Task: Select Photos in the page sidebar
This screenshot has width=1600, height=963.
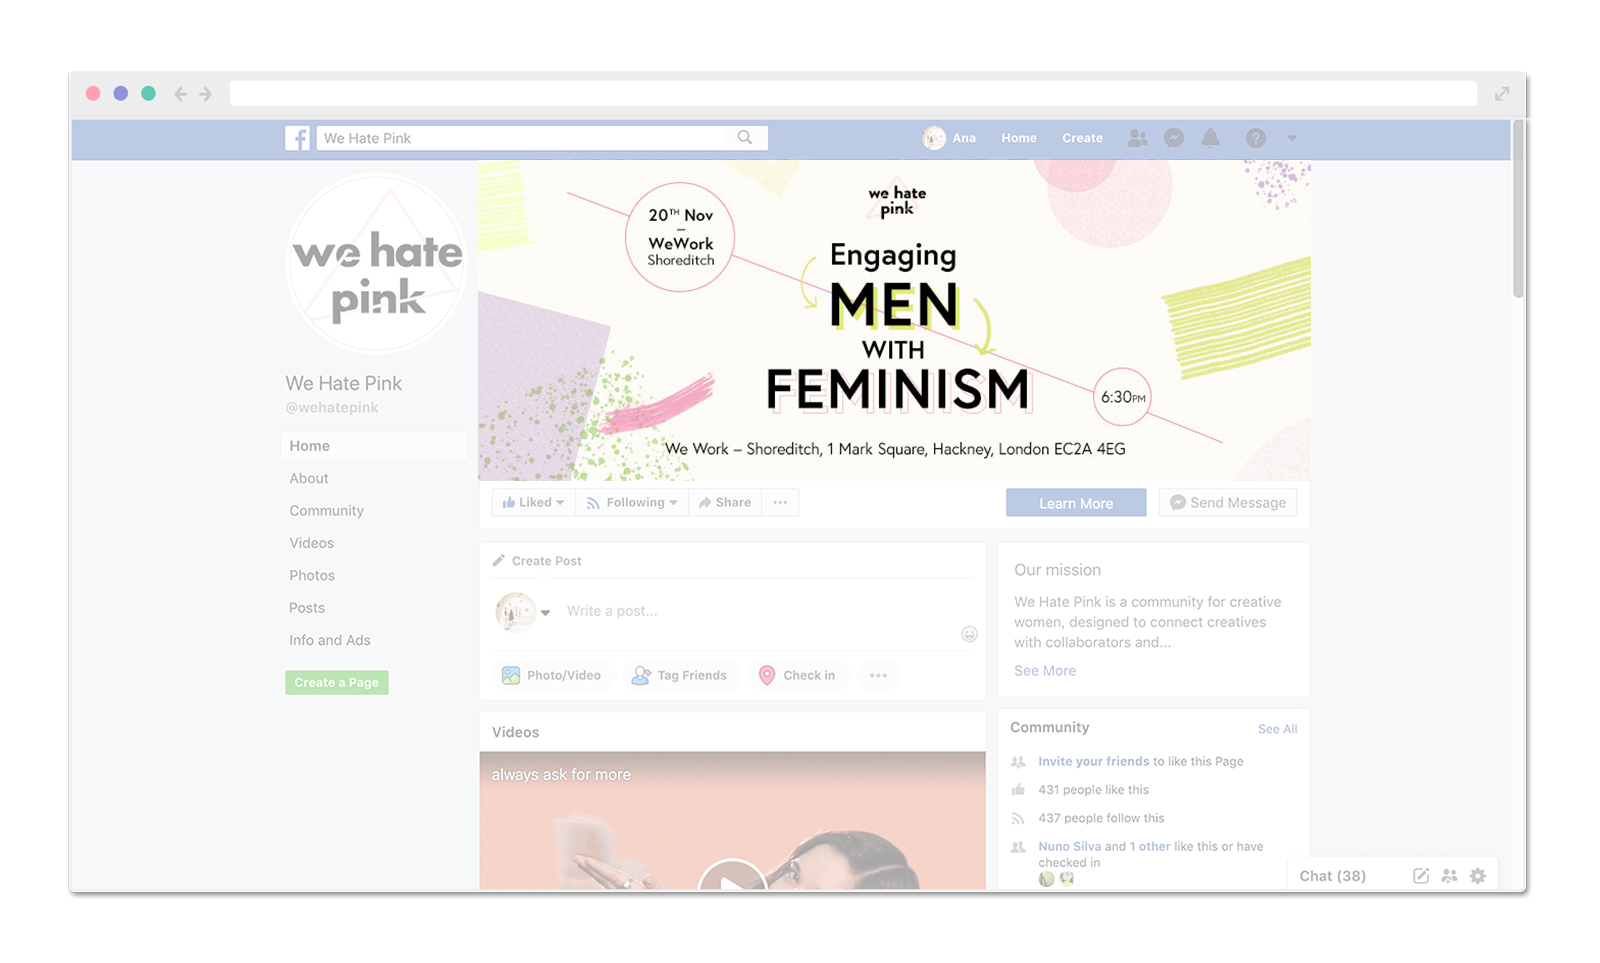Action: 312,575
